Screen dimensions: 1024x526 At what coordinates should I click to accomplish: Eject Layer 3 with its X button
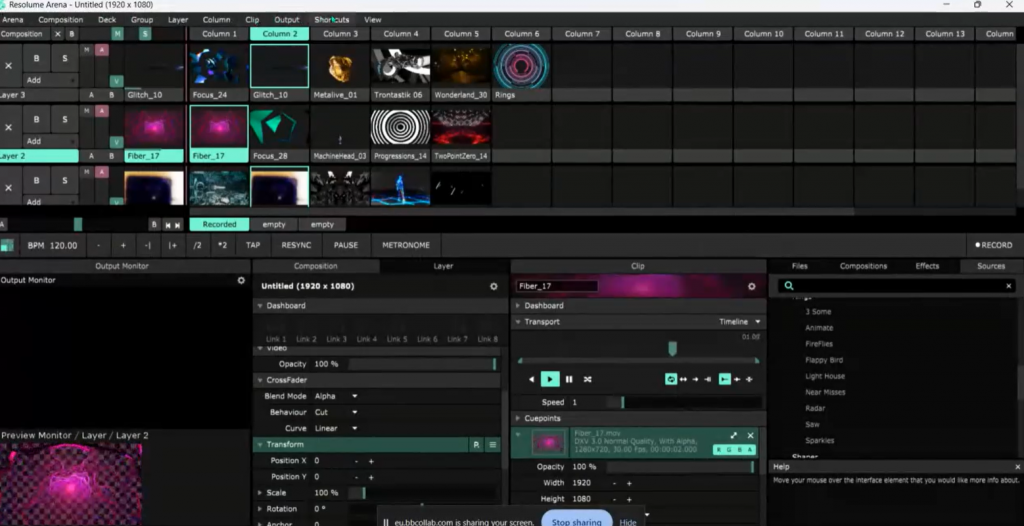(8, 66)
